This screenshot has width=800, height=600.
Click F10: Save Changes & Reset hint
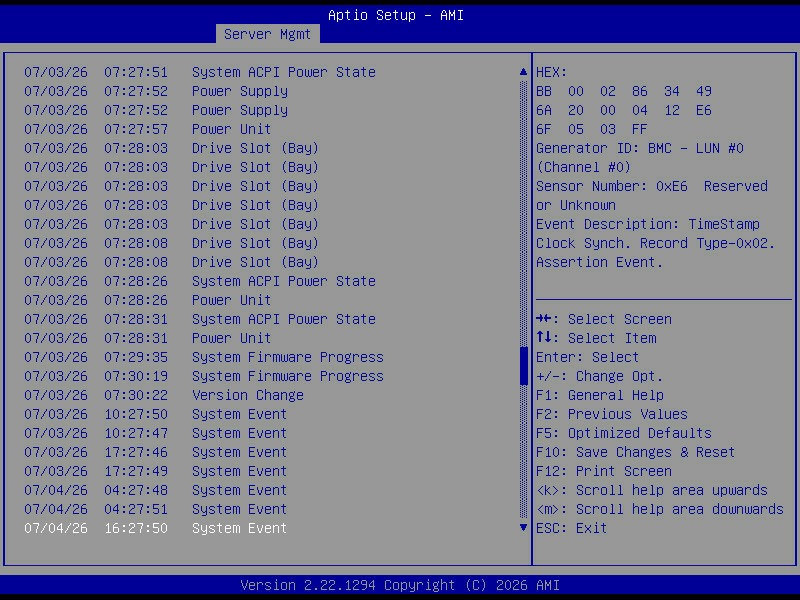pos(636,452)
